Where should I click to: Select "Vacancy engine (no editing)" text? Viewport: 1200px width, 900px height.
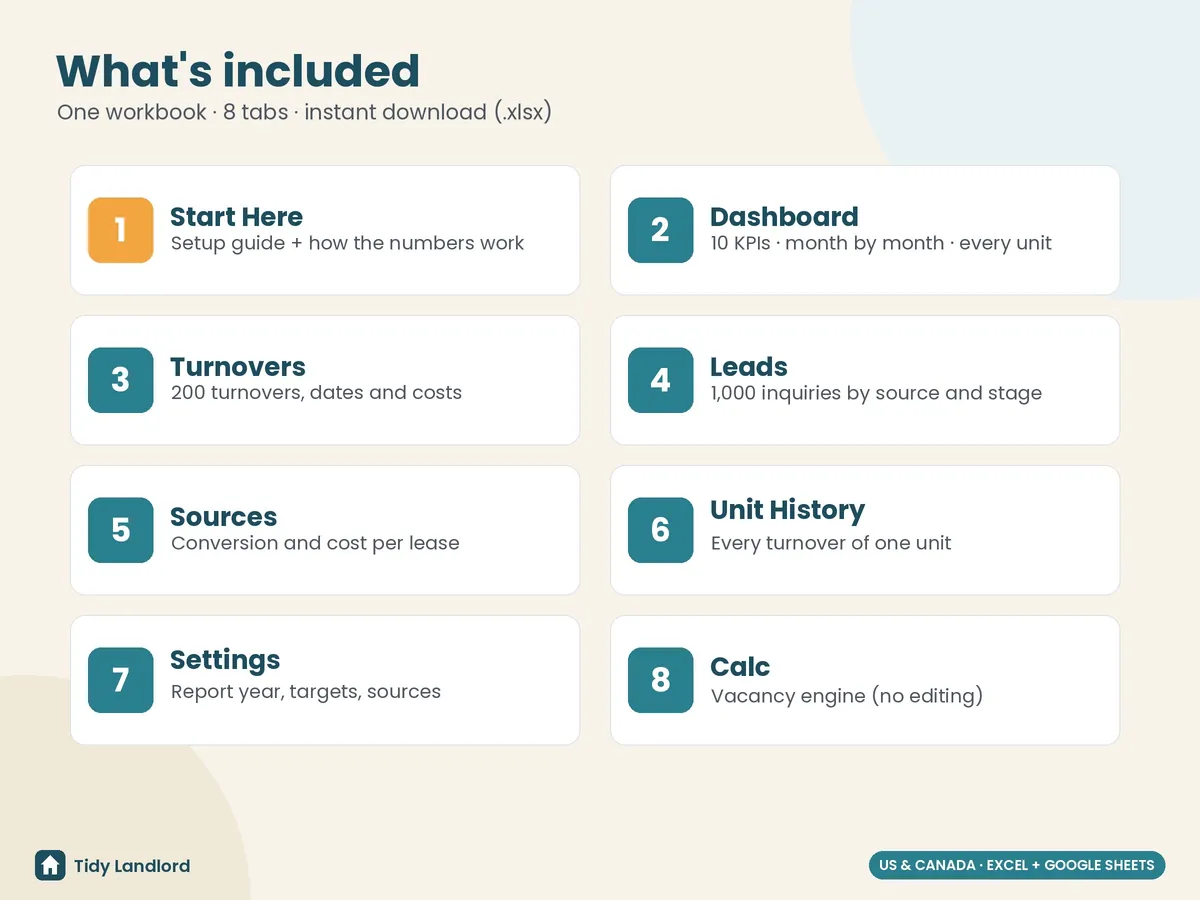point(847,696)
